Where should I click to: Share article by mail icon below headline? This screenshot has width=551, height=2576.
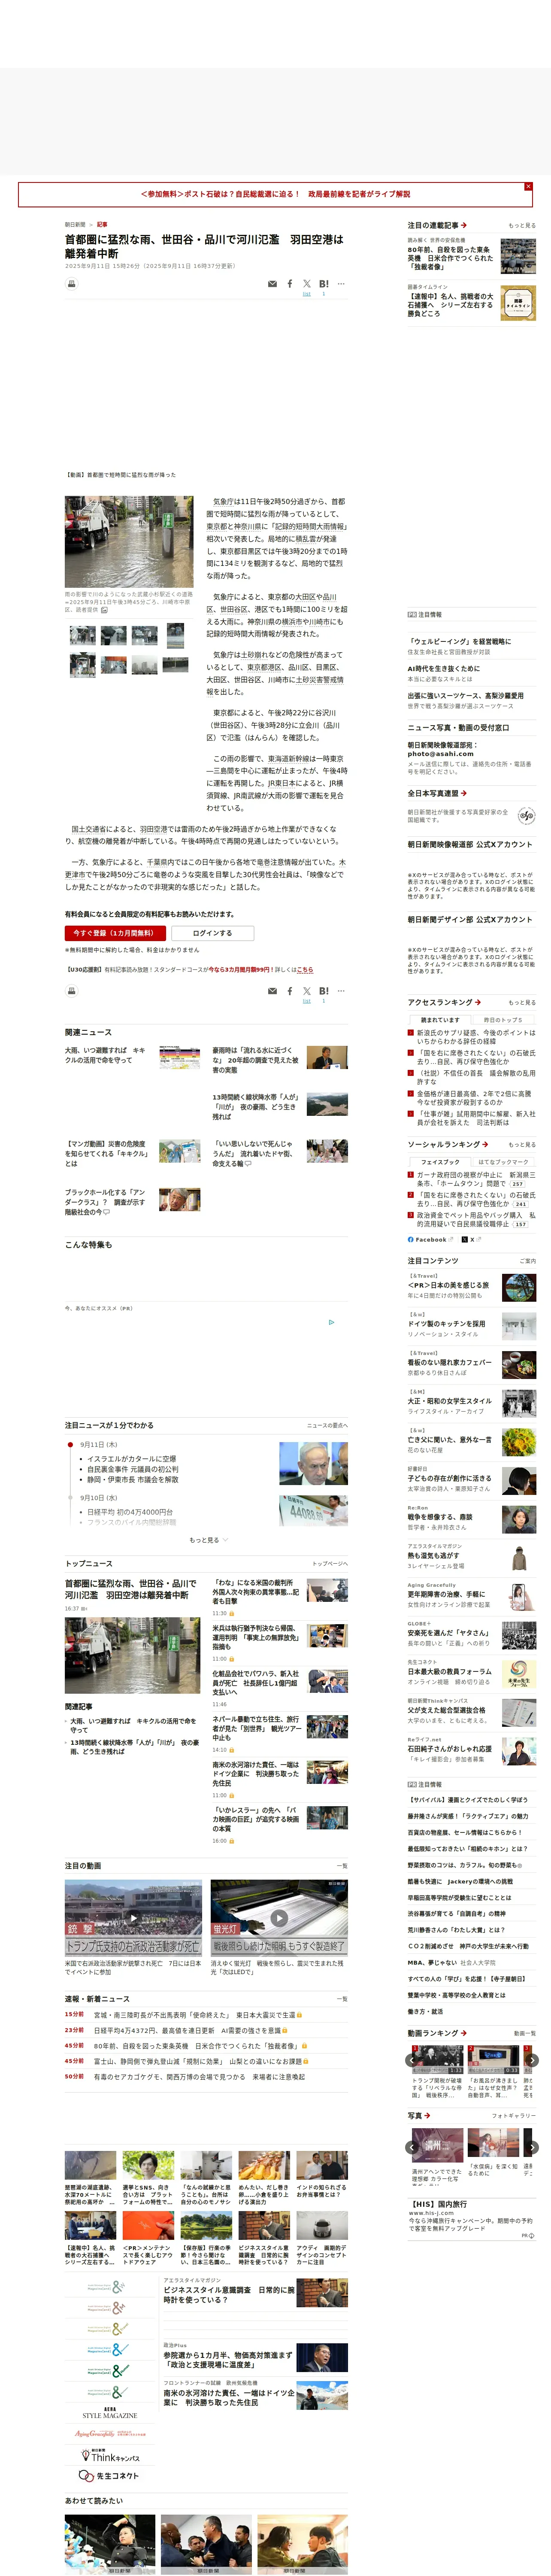[272, 284]
